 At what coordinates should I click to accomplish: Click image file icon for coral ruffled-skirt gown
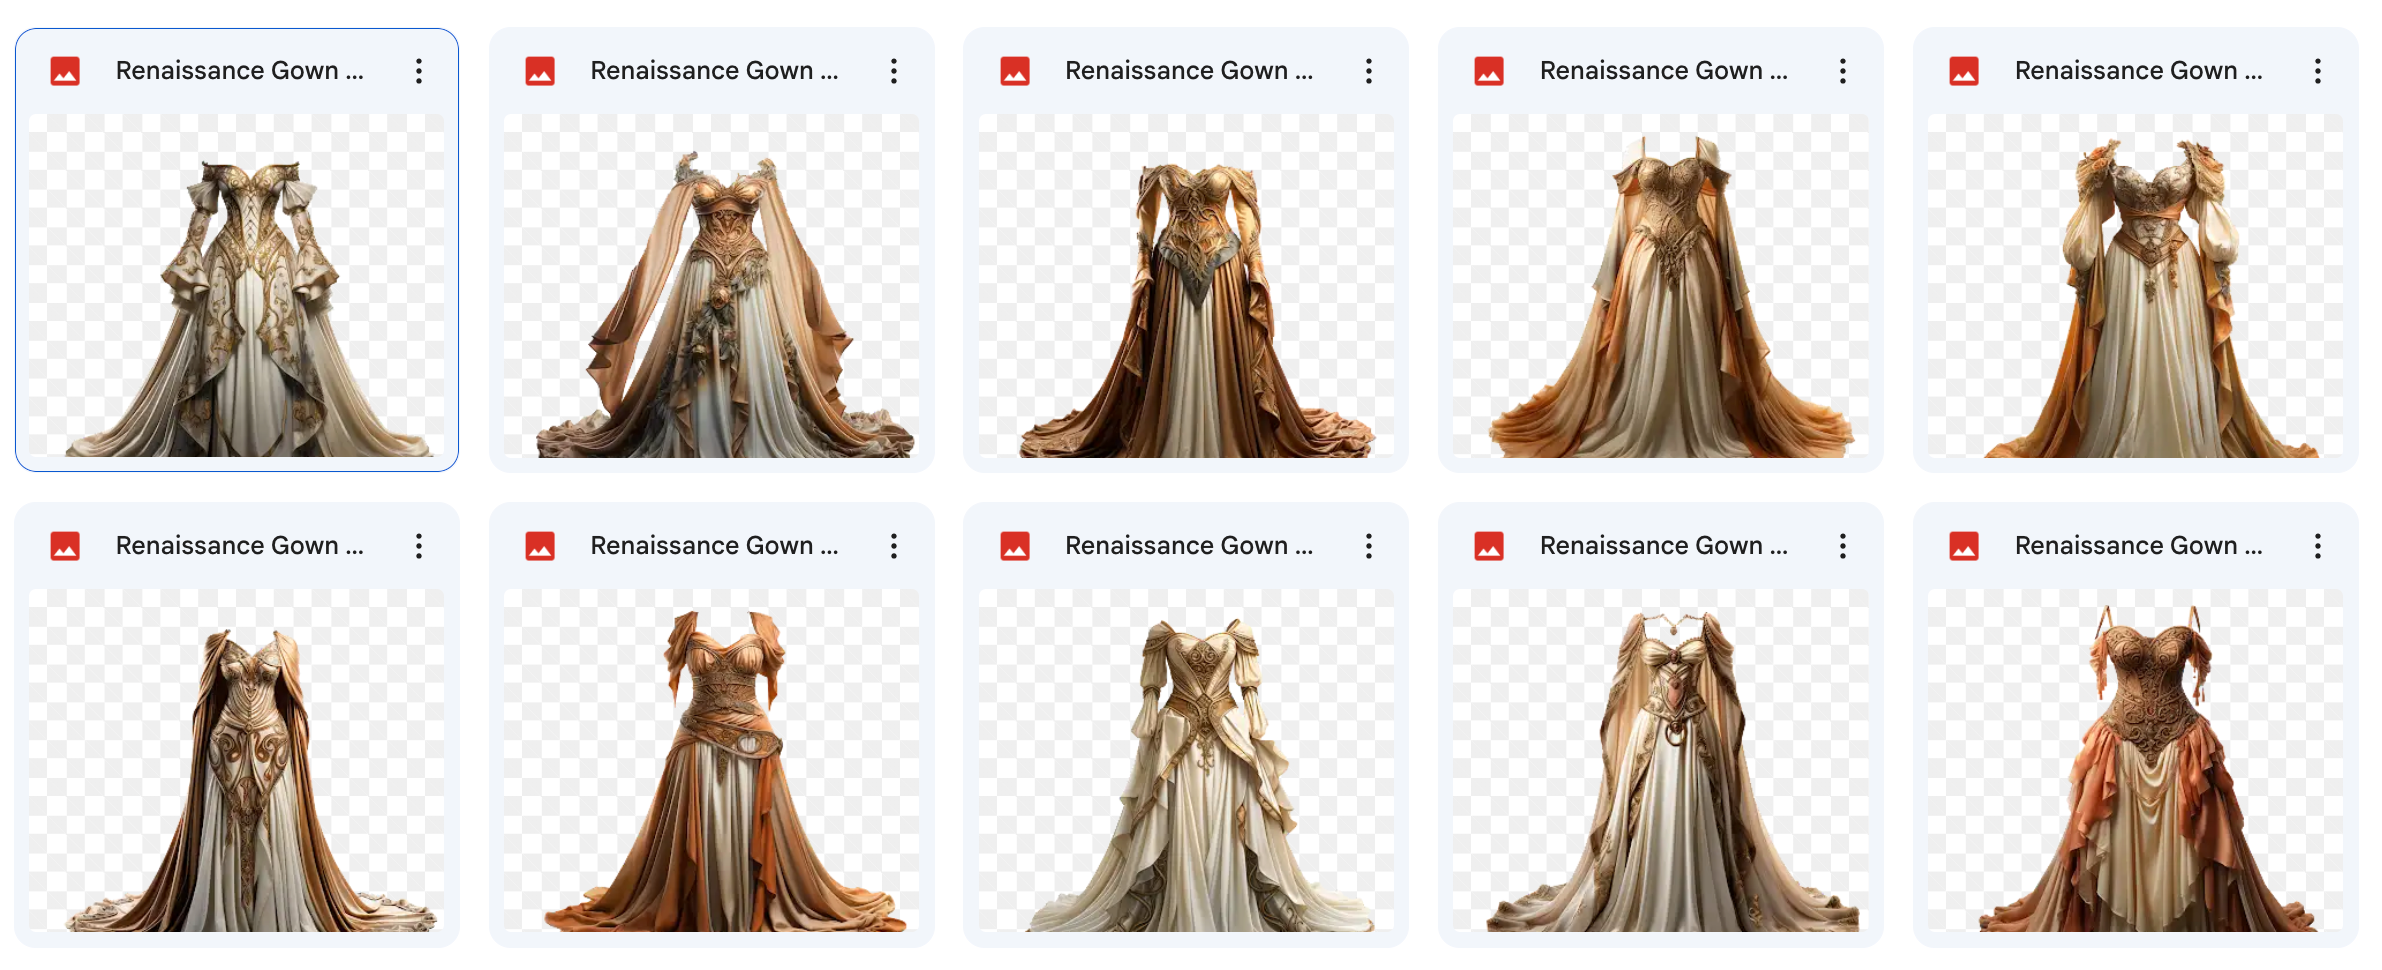pyautogui.click(x=1964, y=546)
